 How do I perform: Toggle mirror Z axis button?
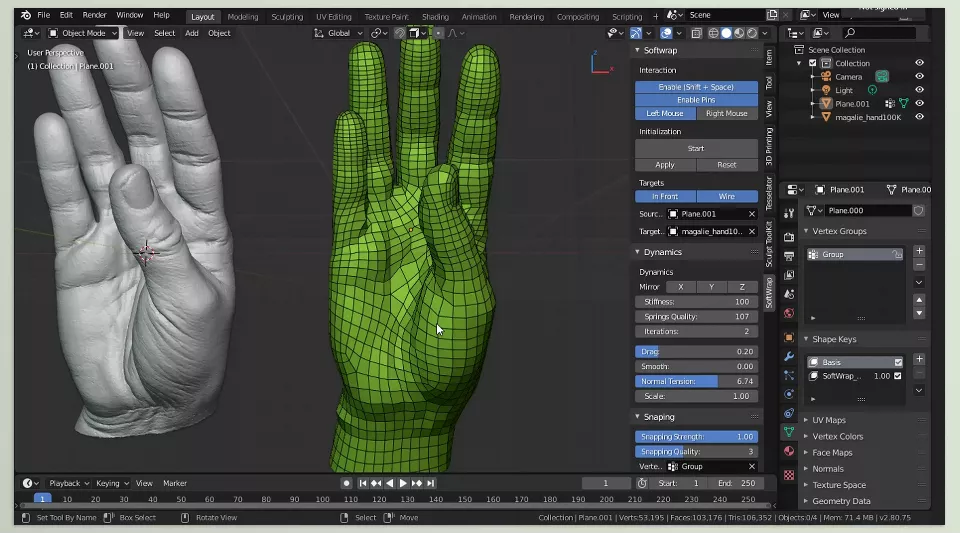(742, 287)
